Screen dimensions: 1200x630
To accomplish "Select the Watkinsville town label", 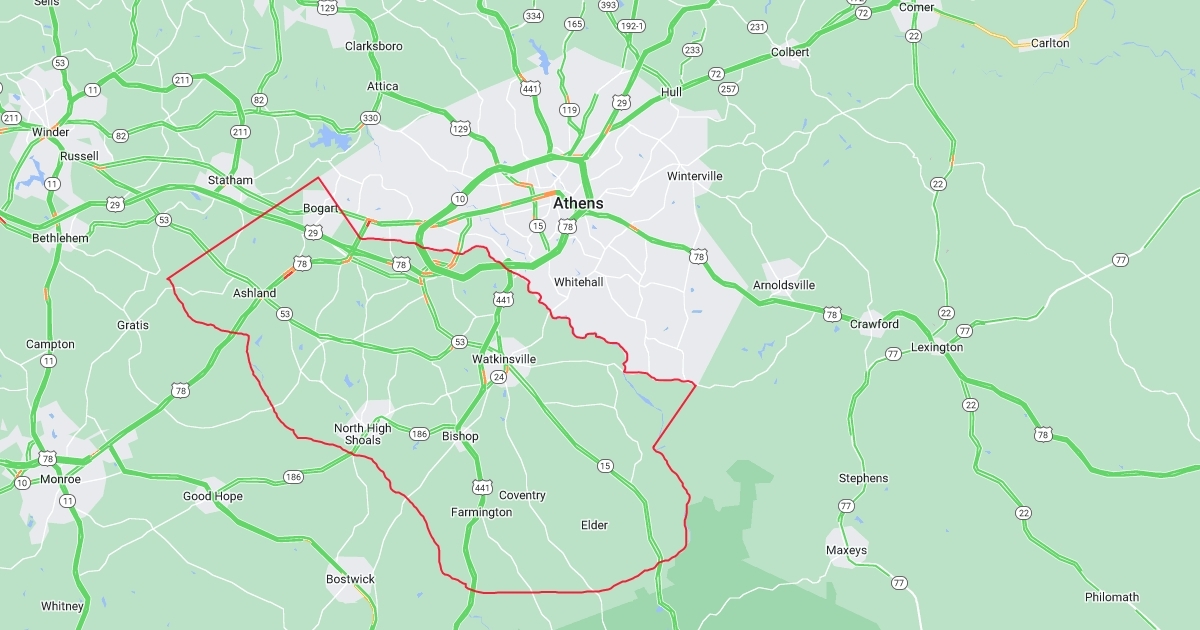I will [x=504, y=359].
